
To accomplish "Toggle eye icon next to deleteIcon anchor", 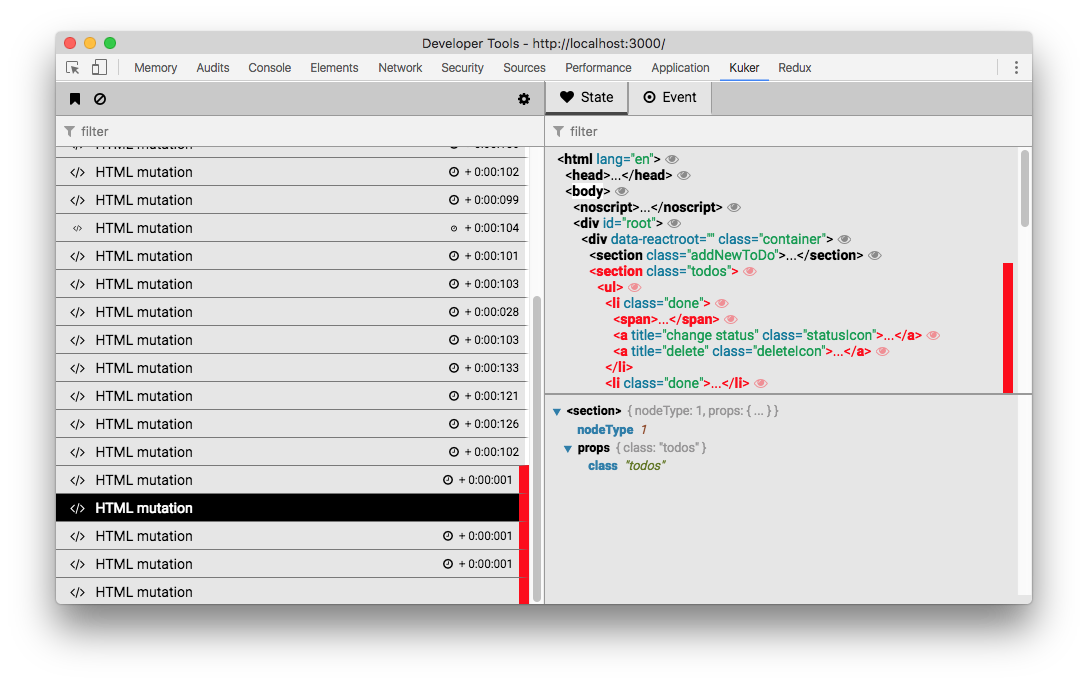I will tap(883, 351).
